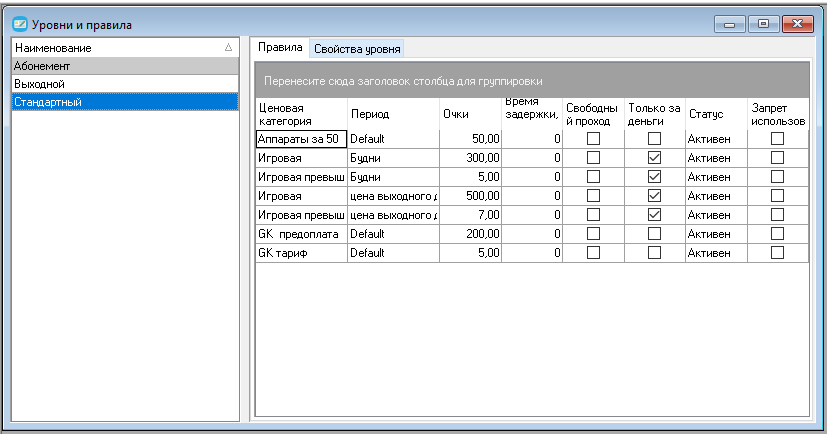Click the Будни cell in the 300,00 row
827x434 pixels.
(x=393, y=158)
